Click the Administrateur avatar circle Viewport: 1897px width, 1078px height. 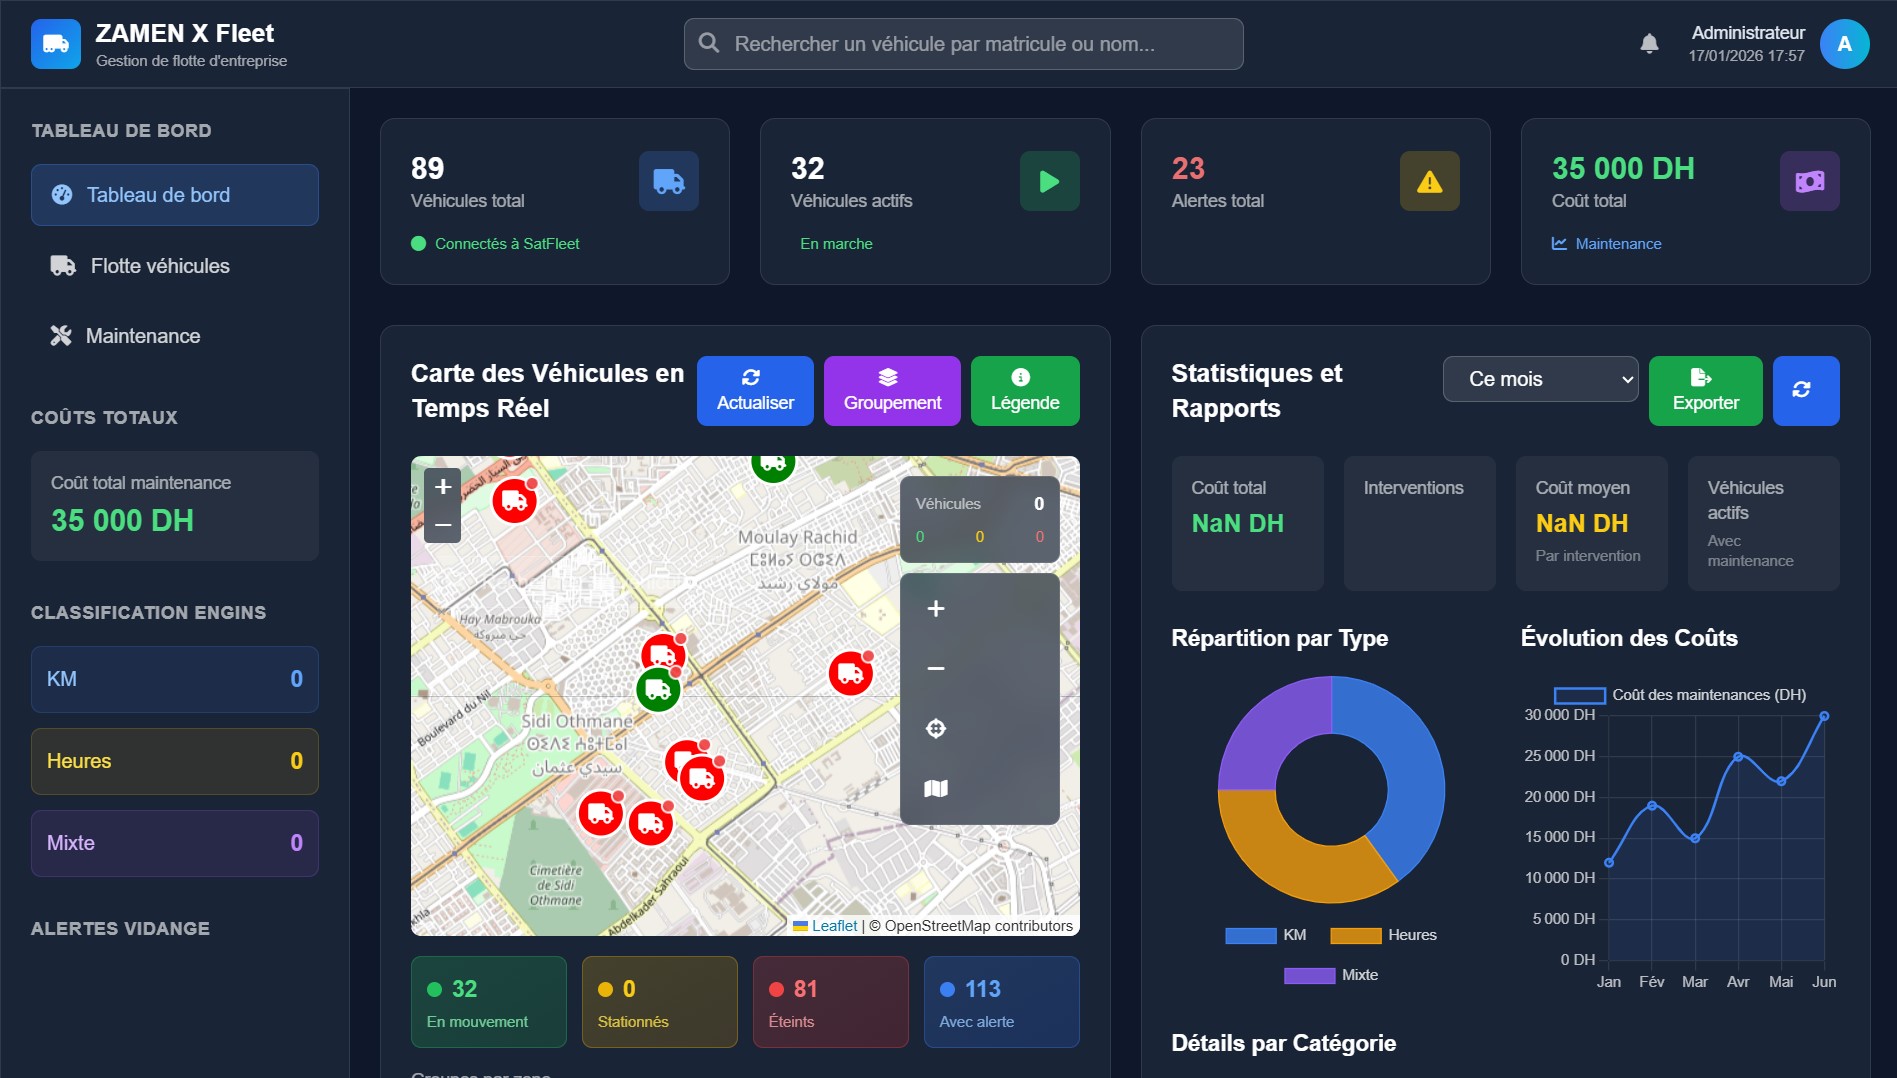coord(1844,44)
